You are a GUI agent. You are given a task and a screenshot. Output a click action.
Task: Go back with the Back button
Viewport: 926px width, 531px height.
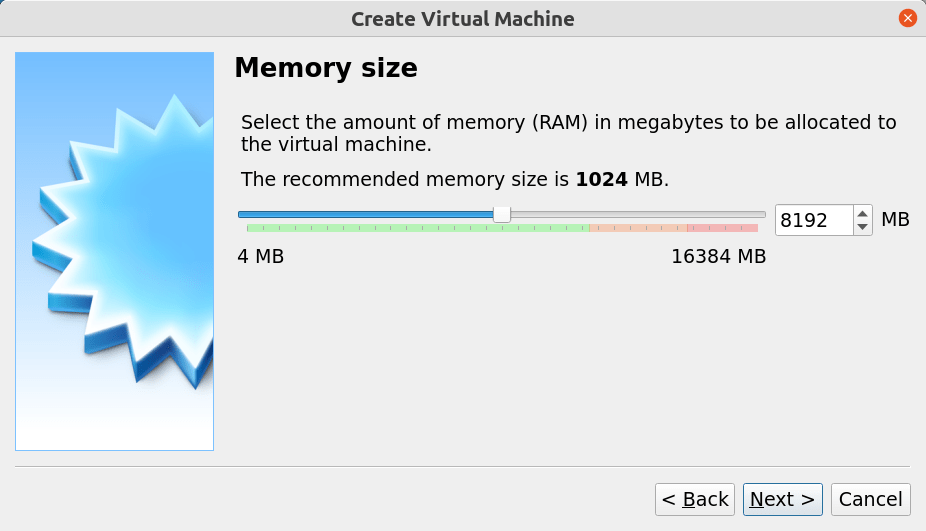pyautogui.click(x=695, y=499)
